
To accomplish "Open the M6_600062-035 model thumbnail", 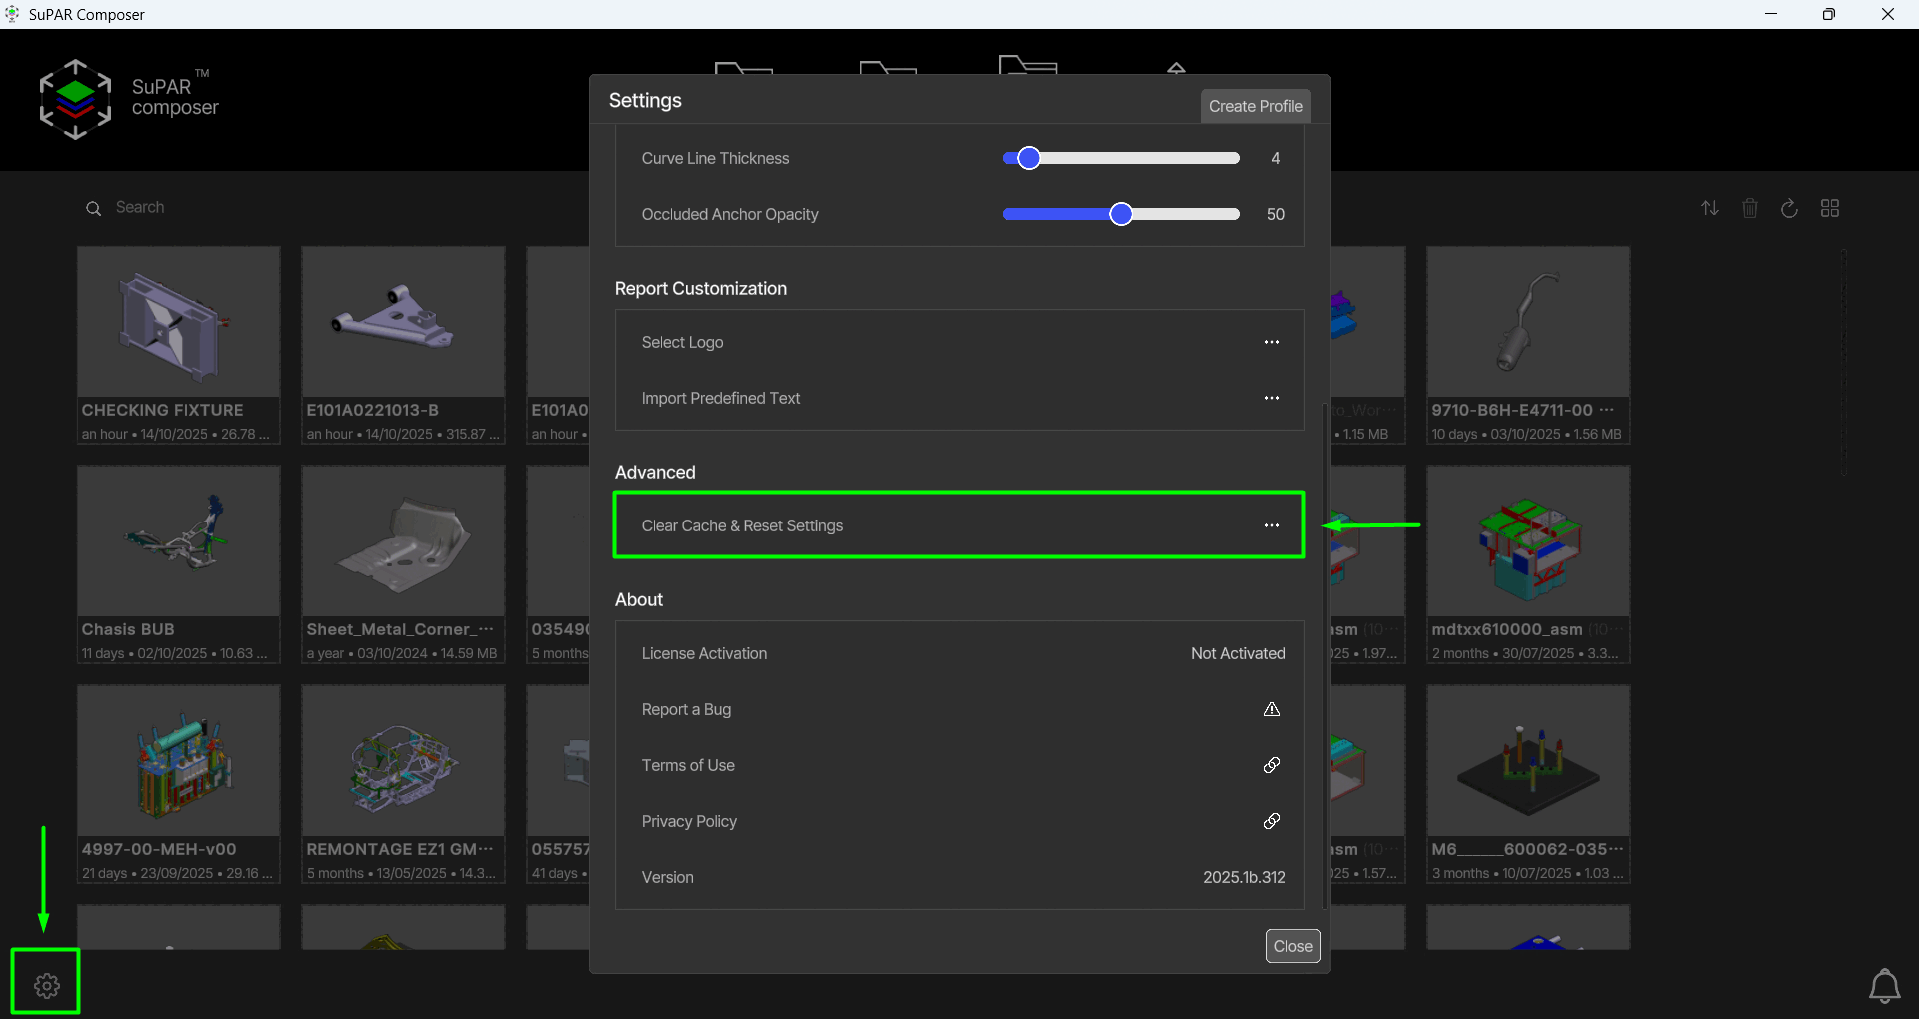I will click(x=1529, y=760).
